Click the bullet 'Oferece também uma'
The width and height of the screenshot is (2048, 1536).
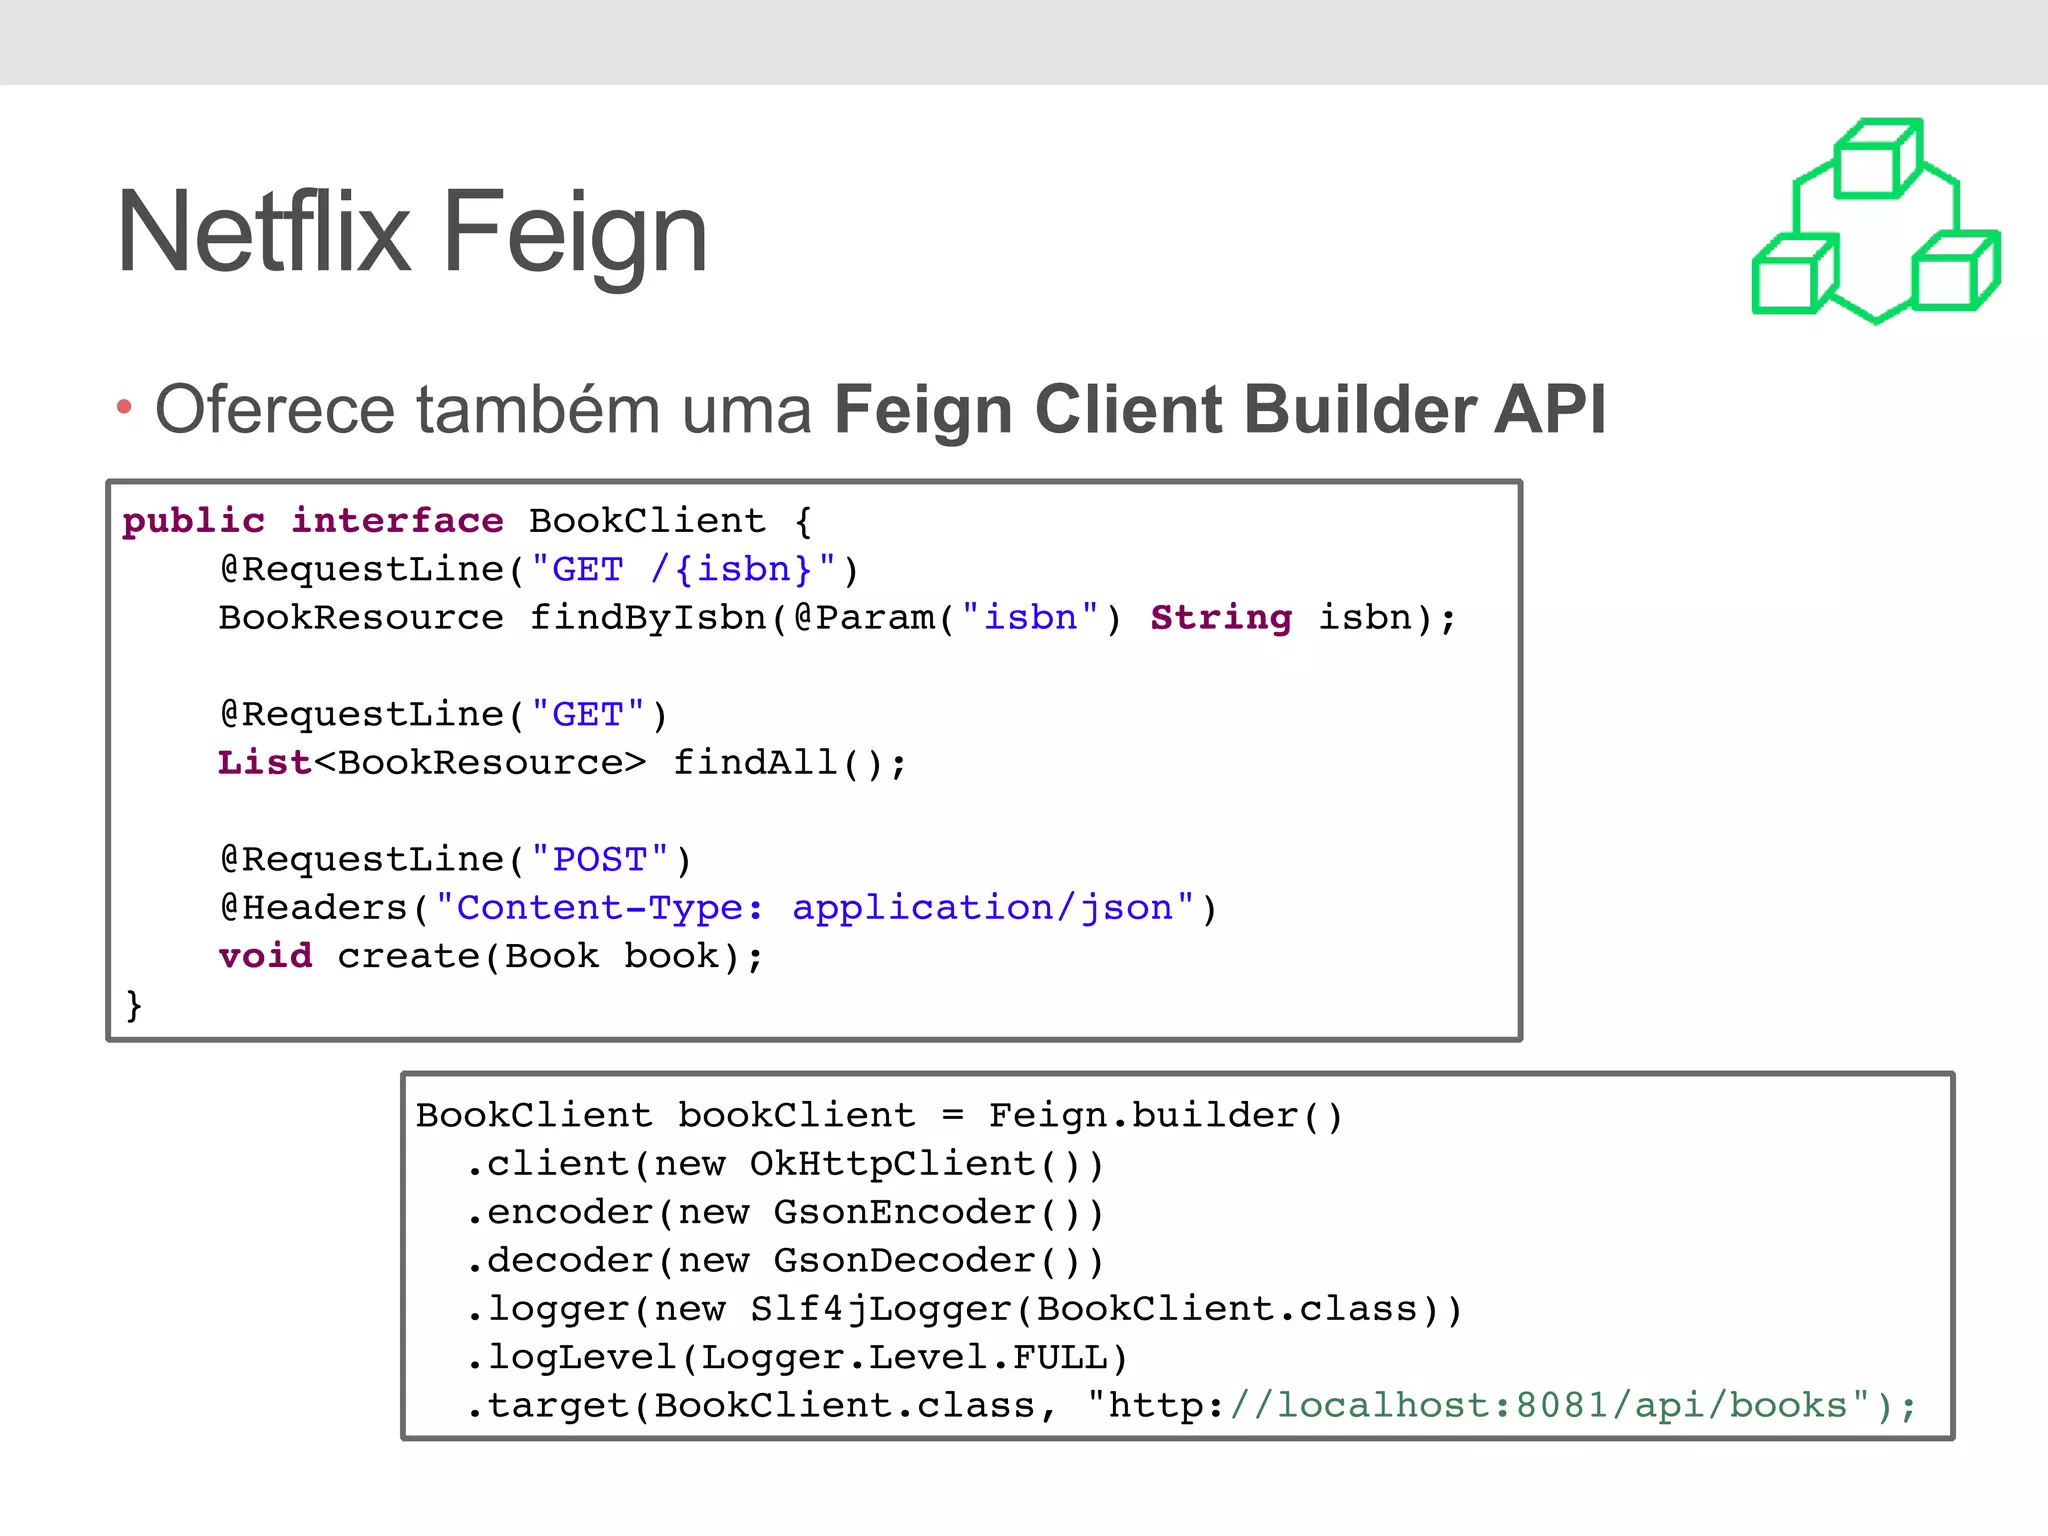click(483, 409)
